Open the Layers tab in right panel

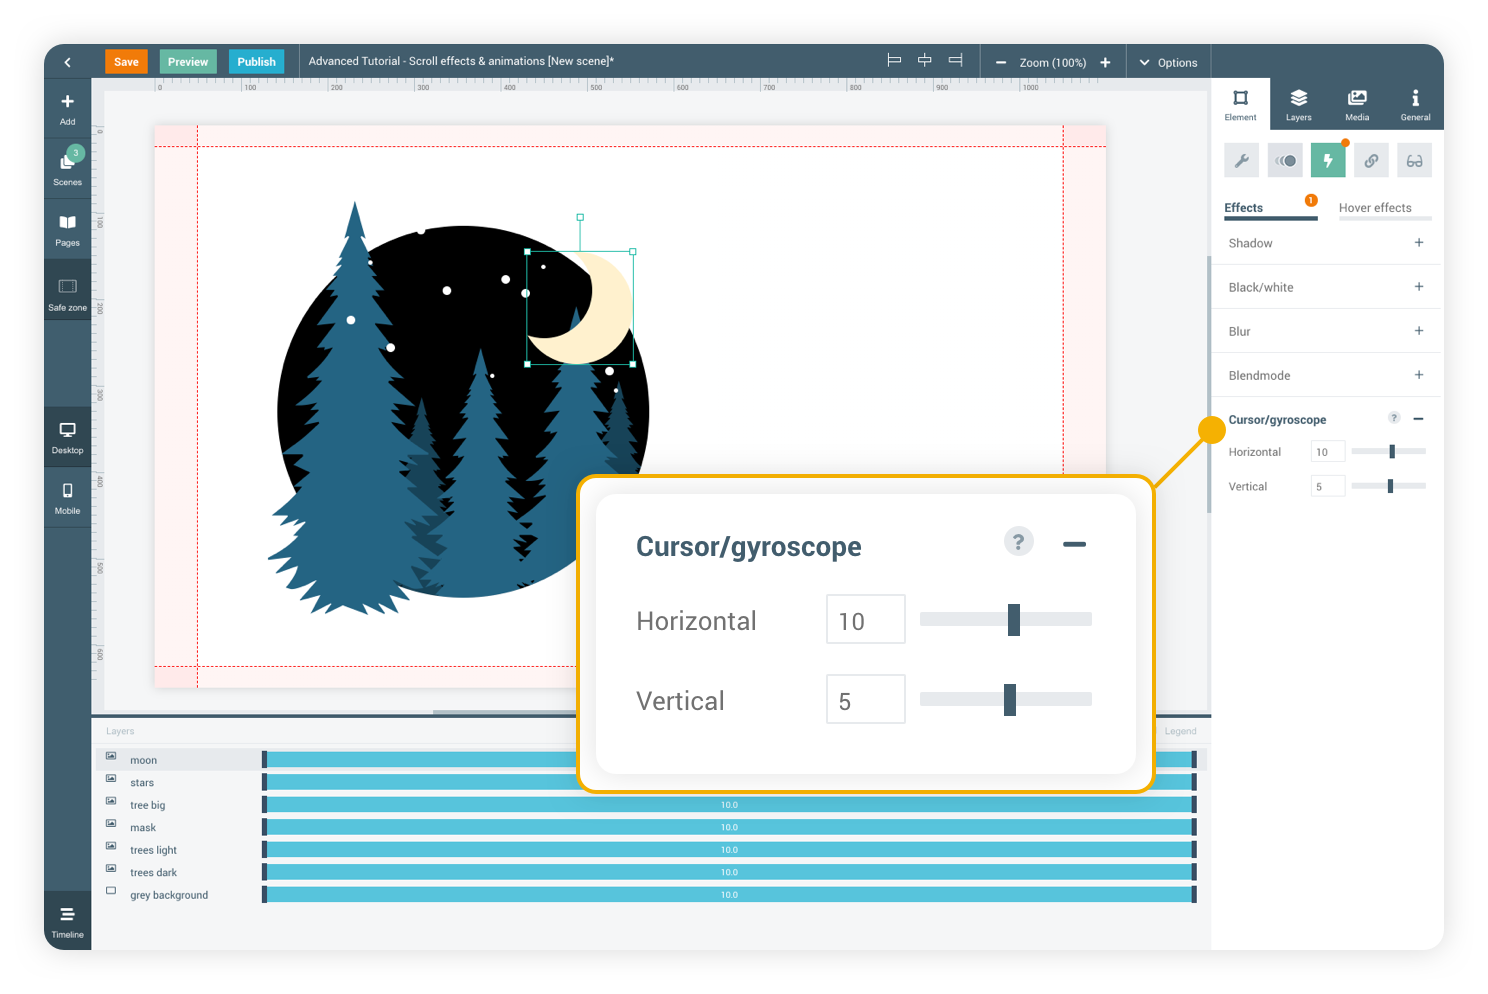click(x=1298, y=104)
